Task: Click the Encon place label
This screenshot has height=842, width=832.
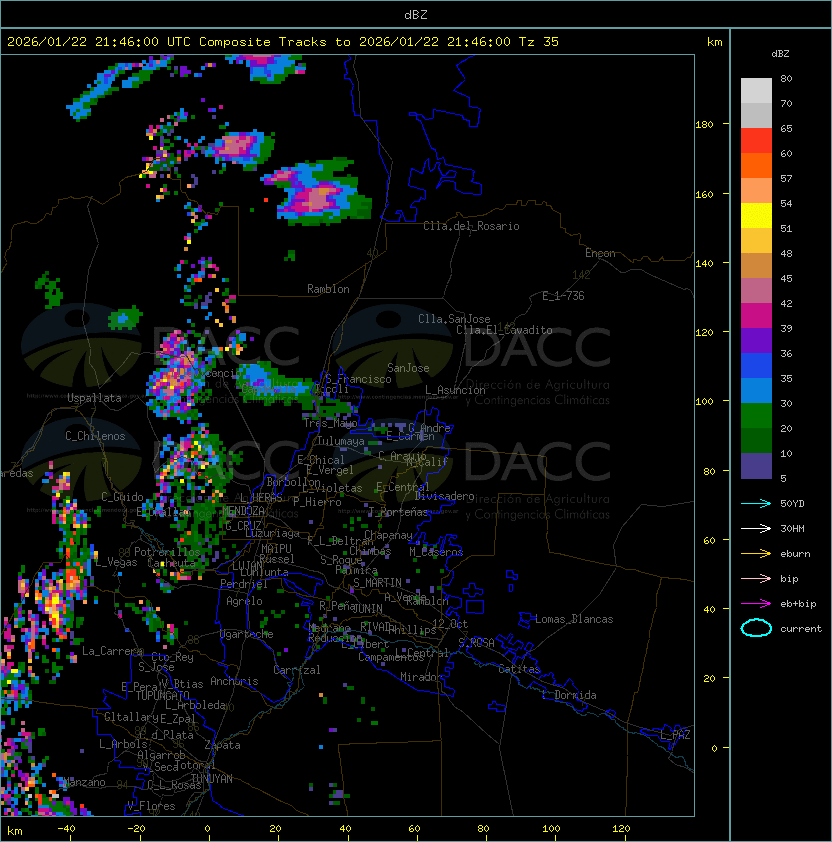Action: (600, 253)
